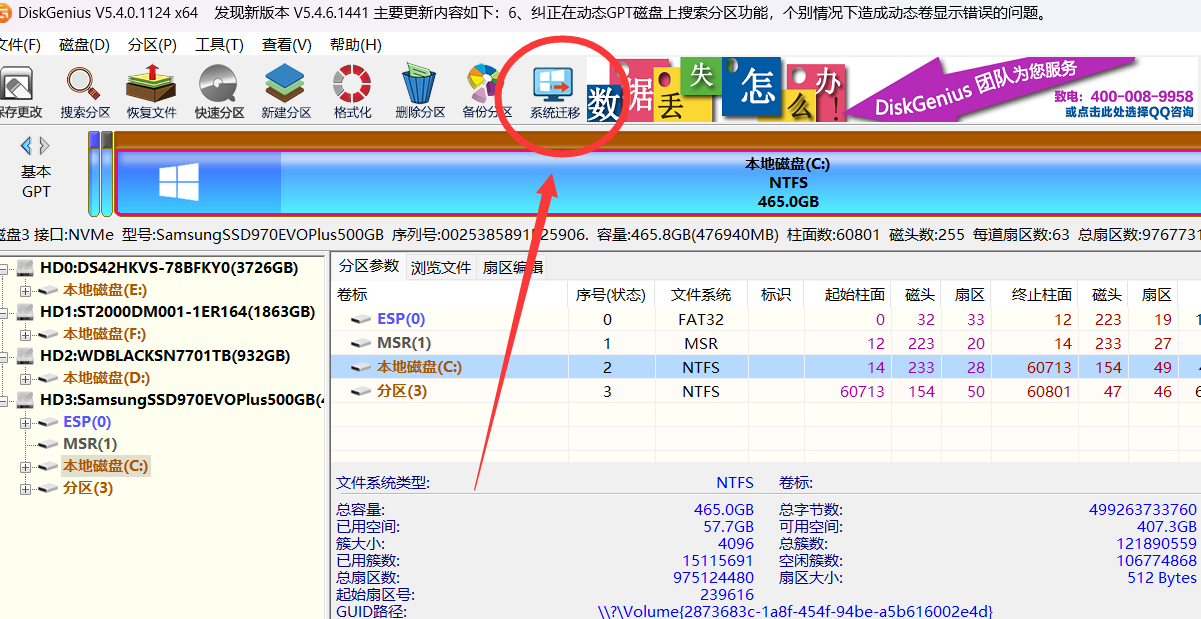This screenshot has width=1201, height=619.
Task: Select the highlighted 本地磁盘(C:) table row
Action: tap(767, 368)
